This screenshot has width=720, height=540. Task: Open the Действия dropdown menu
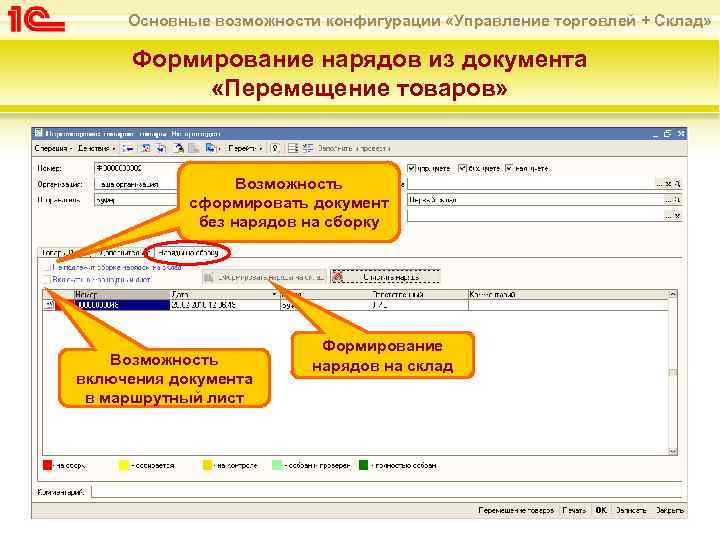coord(96,148)
